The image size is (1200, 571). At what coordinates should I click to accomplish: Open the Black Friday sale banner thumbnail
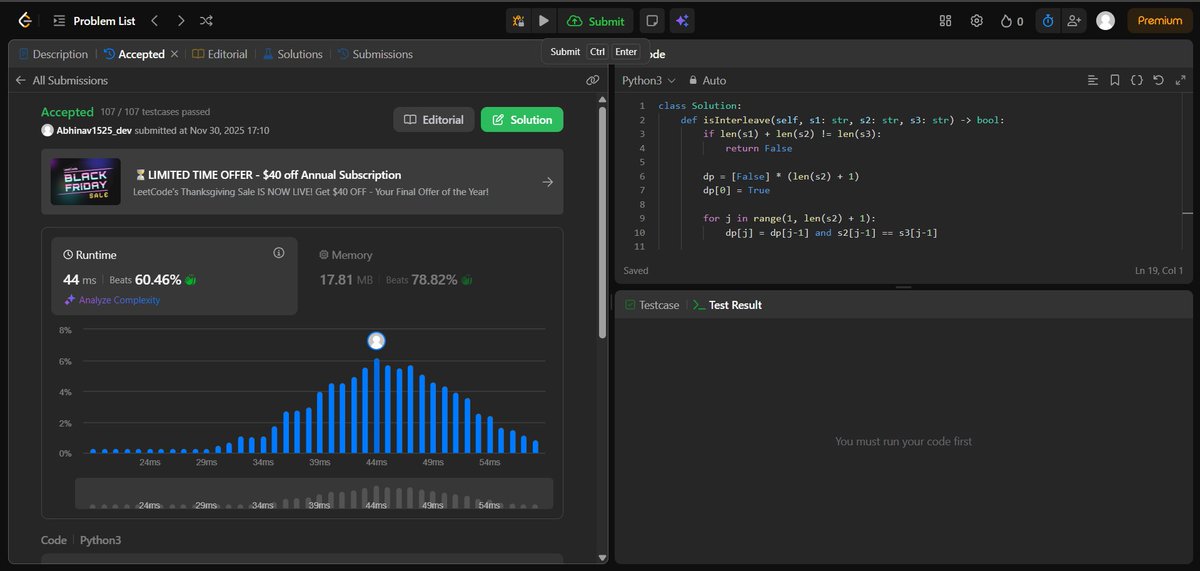click(86, 182)
